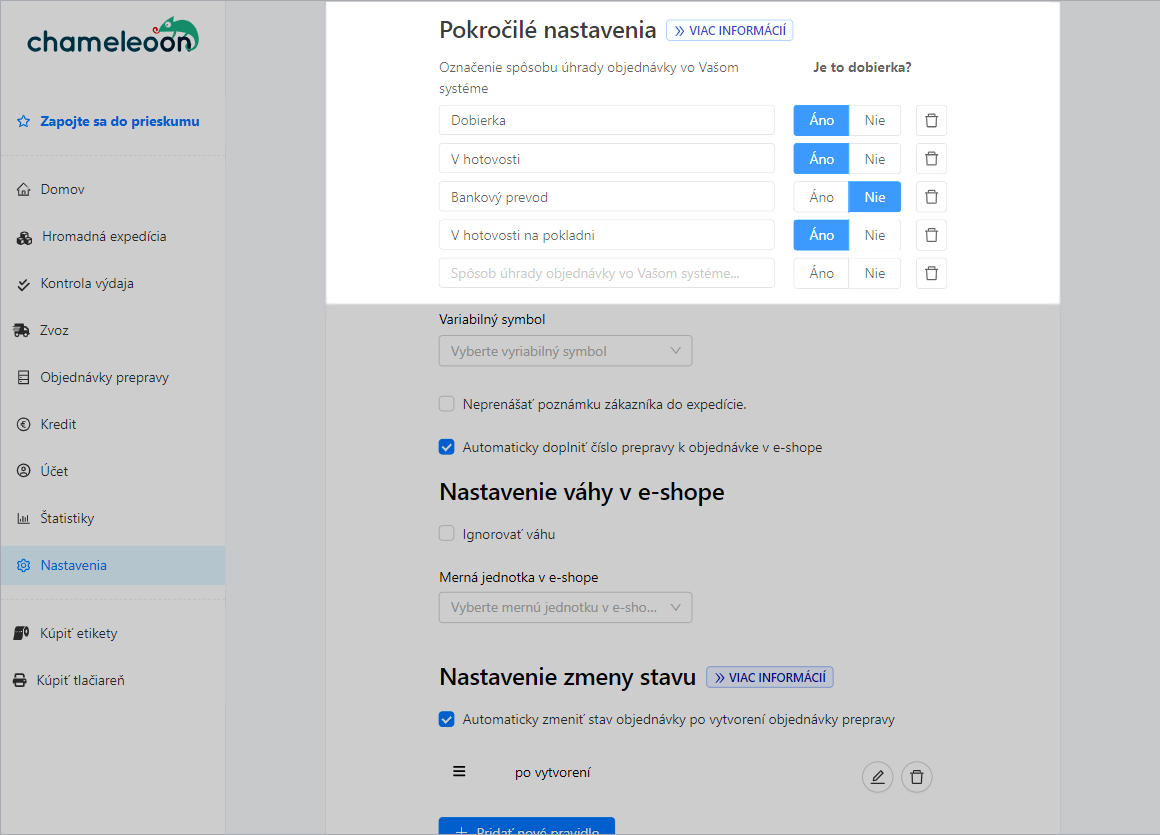Click 'Pridať nové pravidlo' button
Viewport: 1160px width, 835px height.
(526, 826)
